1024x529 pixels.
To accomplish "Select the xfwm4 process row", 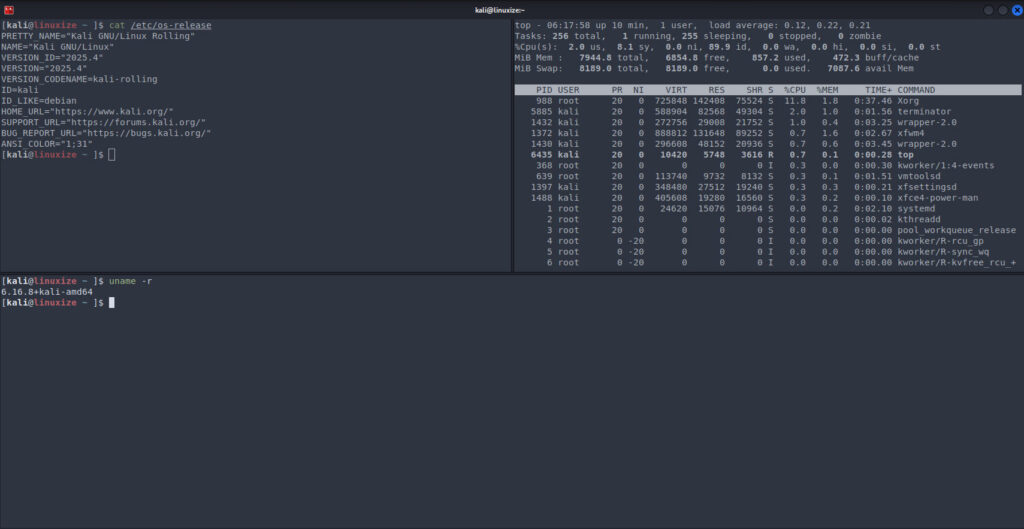I will click(768, 133).
